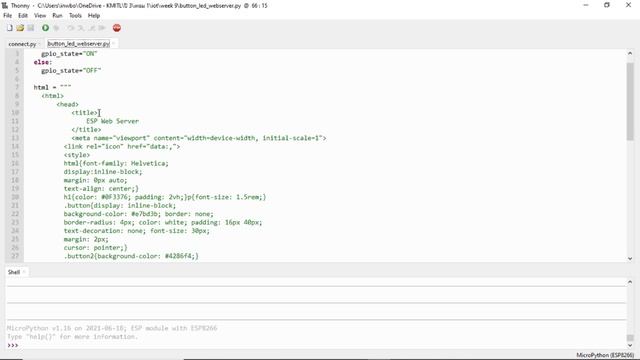This screenshot has width=640, height=360.
Task: Open the Tools menu
Action: (x=75, y=16)
